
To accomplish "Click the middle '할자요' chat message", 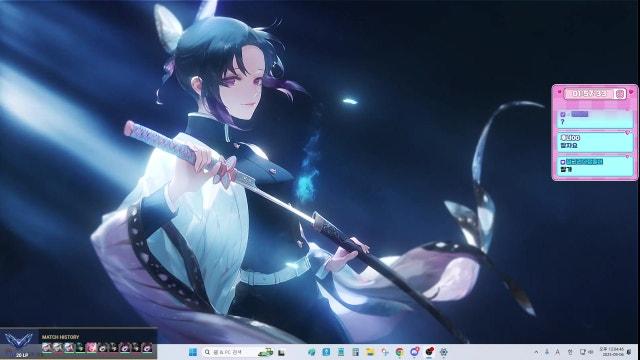I will coord(595,142).
